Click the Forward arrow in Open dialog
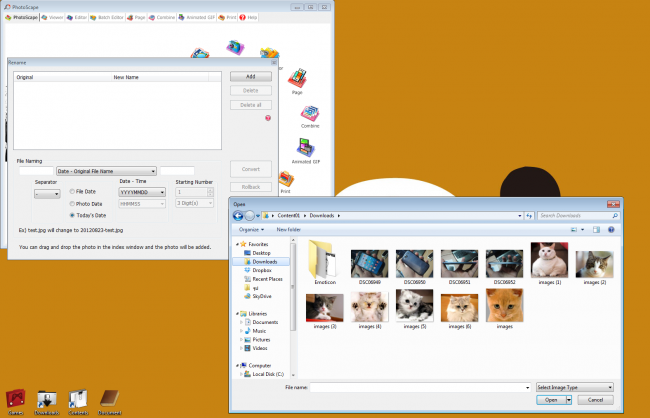 (249, 216)
